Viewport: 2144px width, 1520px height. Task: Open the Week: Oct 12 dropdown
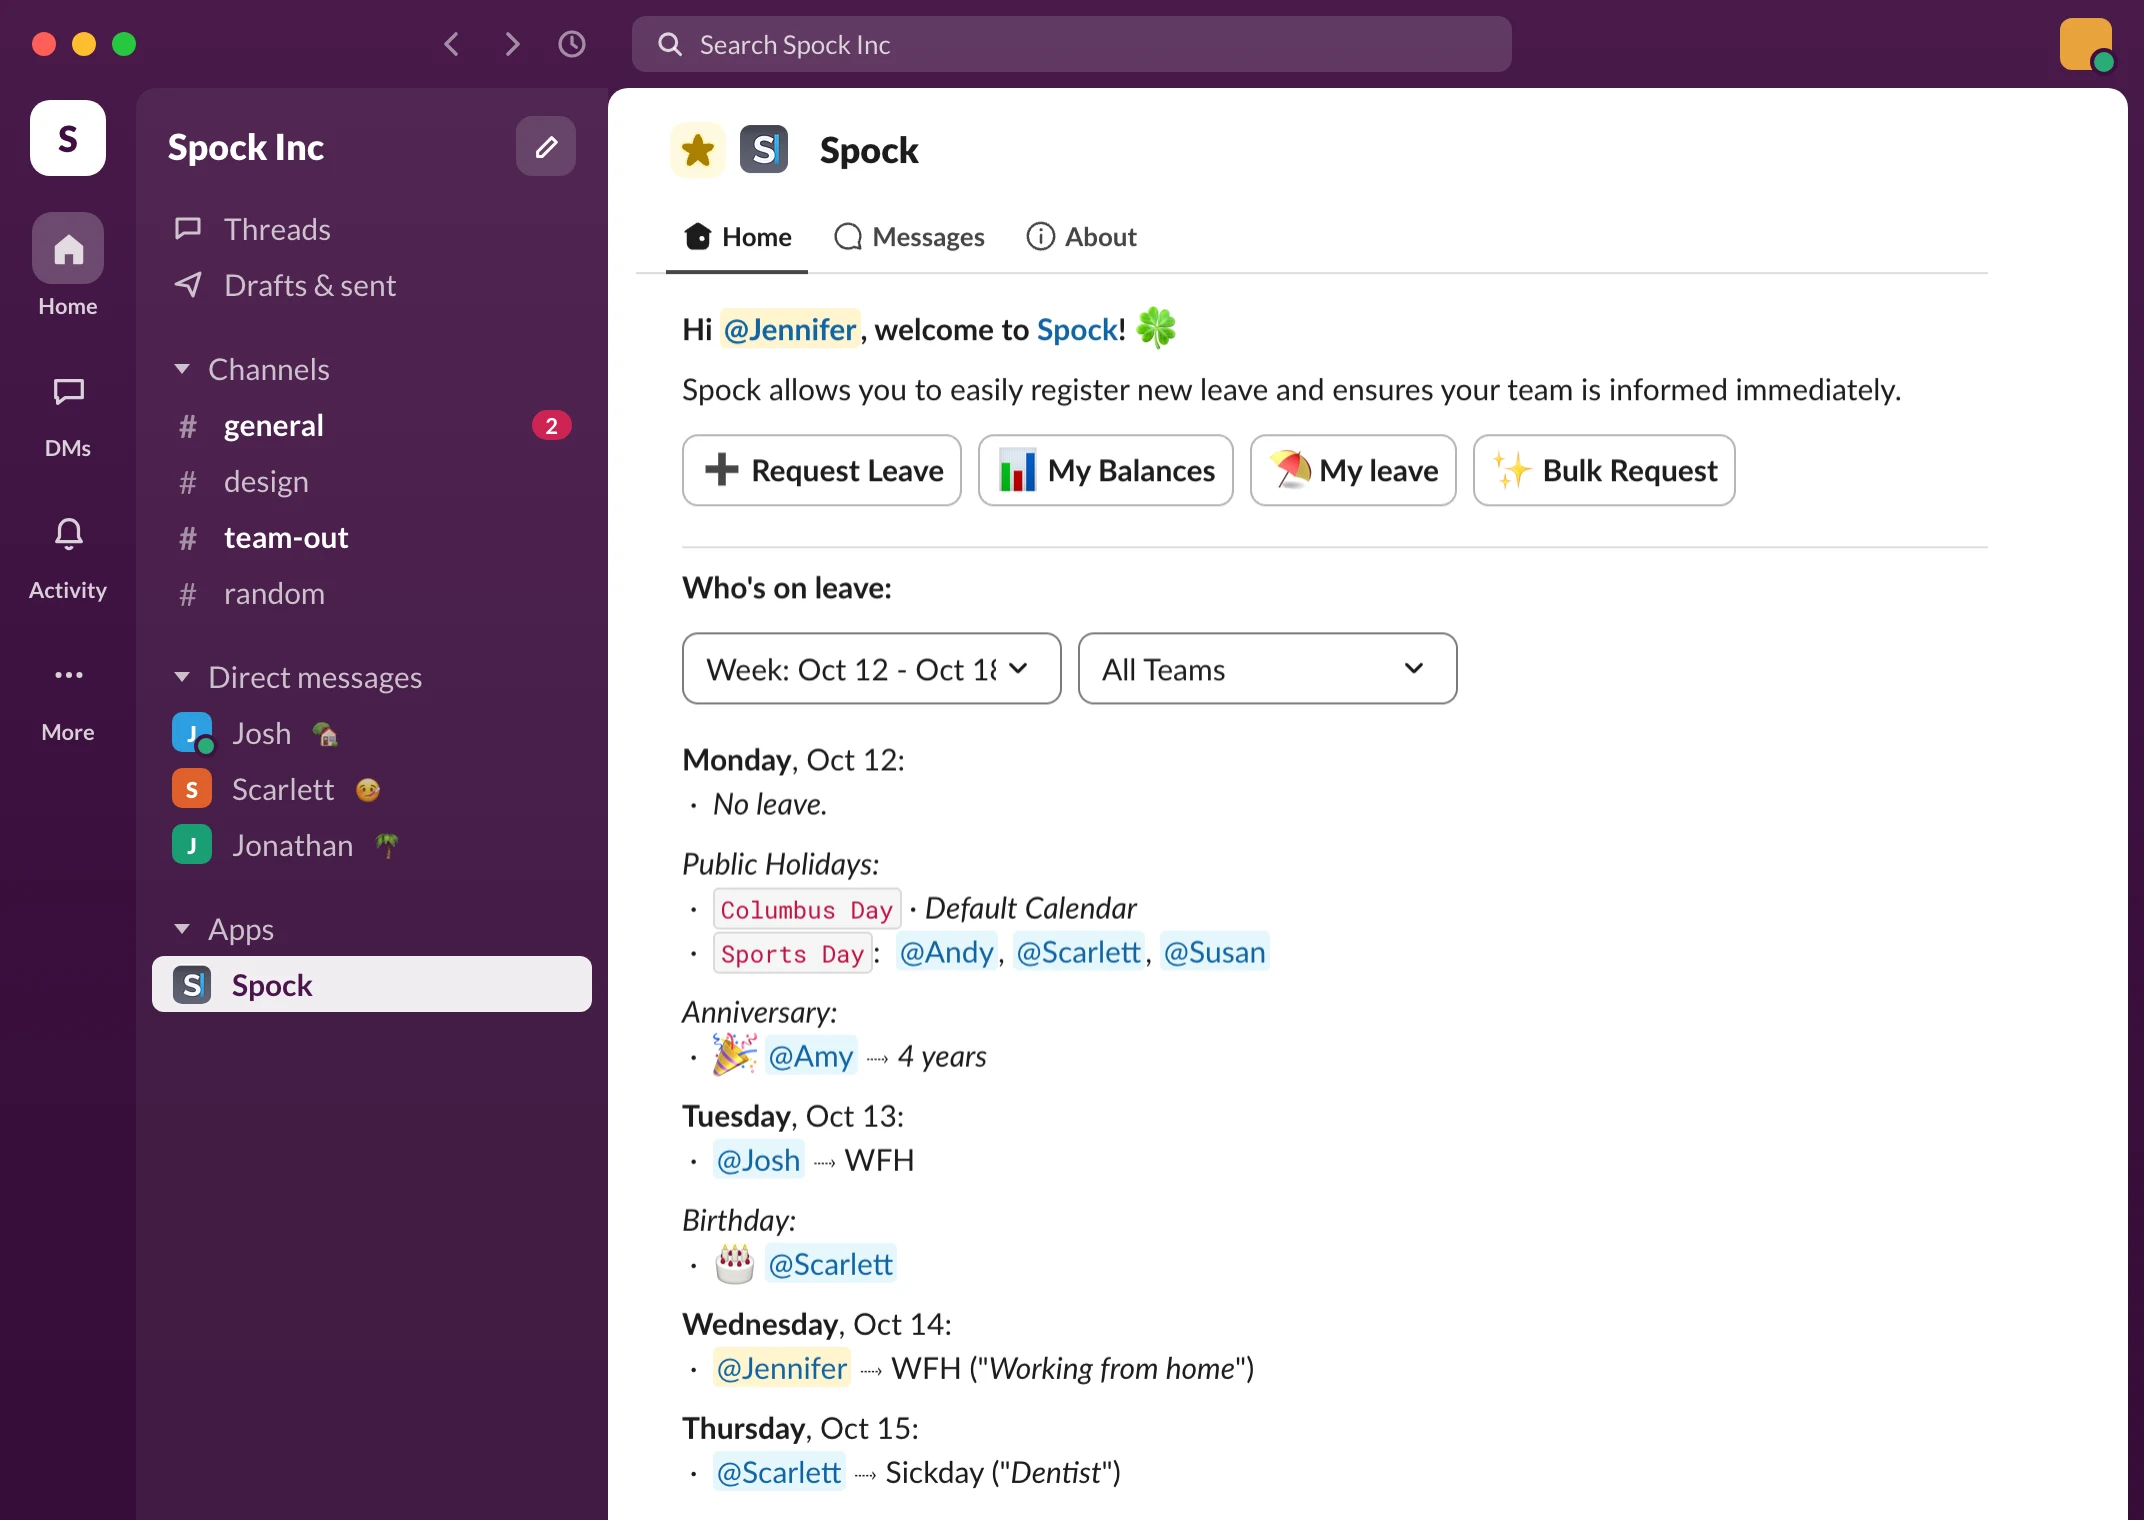coord(871,668)
